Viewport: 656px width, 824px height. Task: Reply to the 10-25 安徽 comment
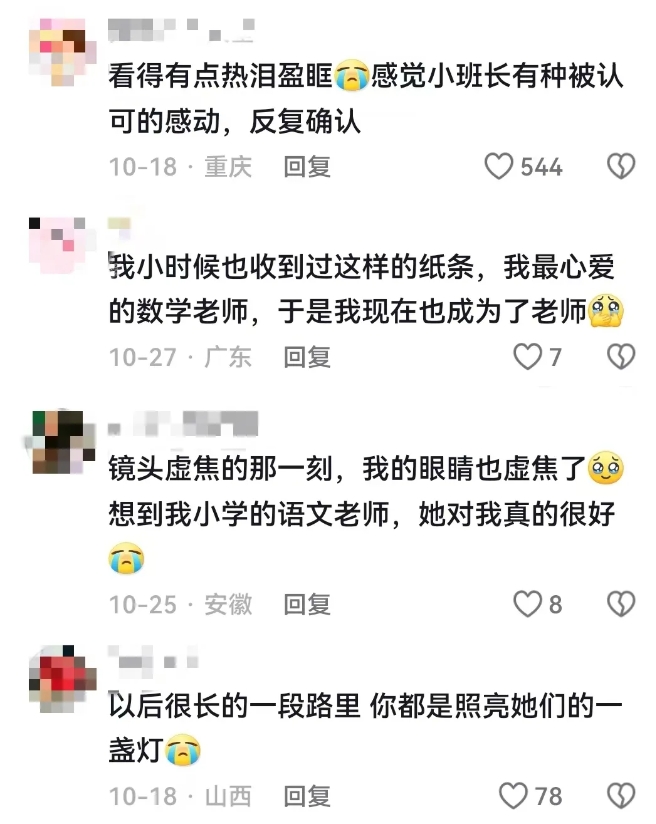[307, 604]
